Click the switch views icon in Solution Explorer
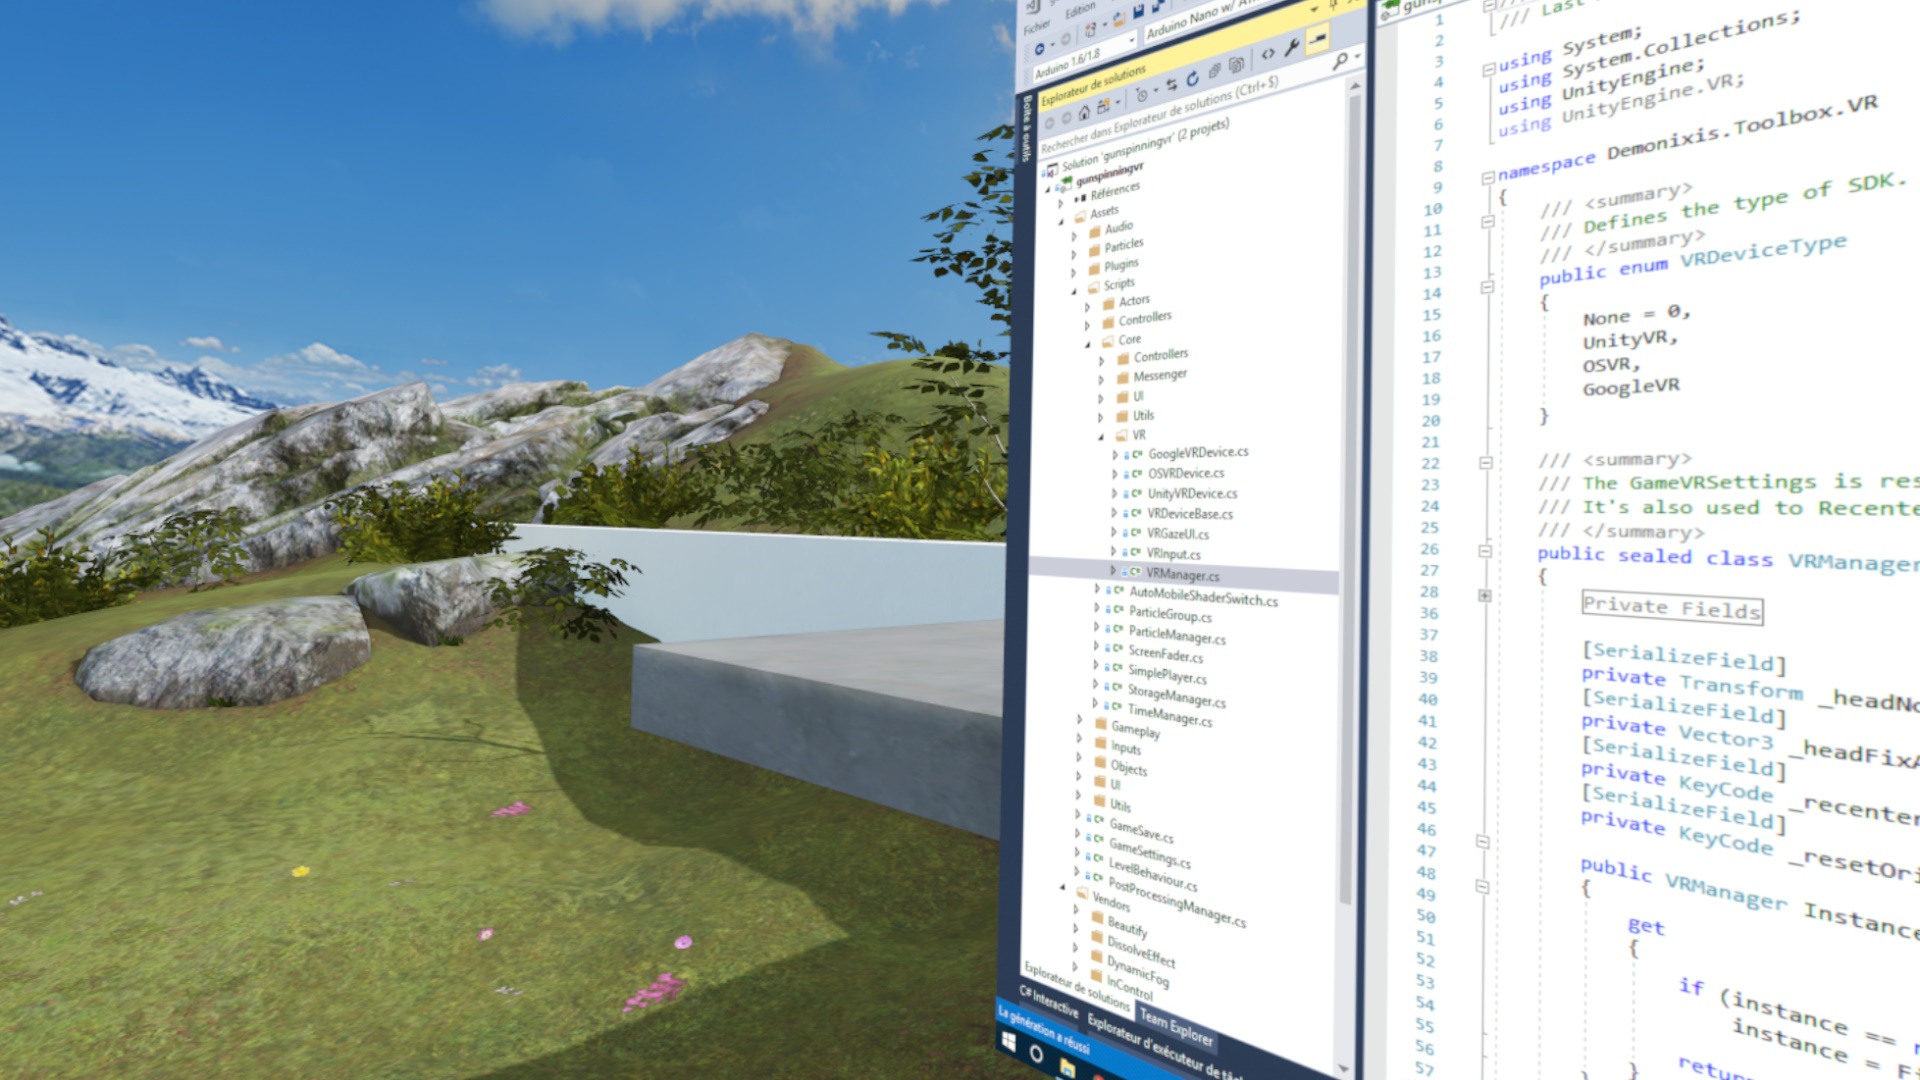Screen dimensions: 1920x1080 coord(1104,105)
